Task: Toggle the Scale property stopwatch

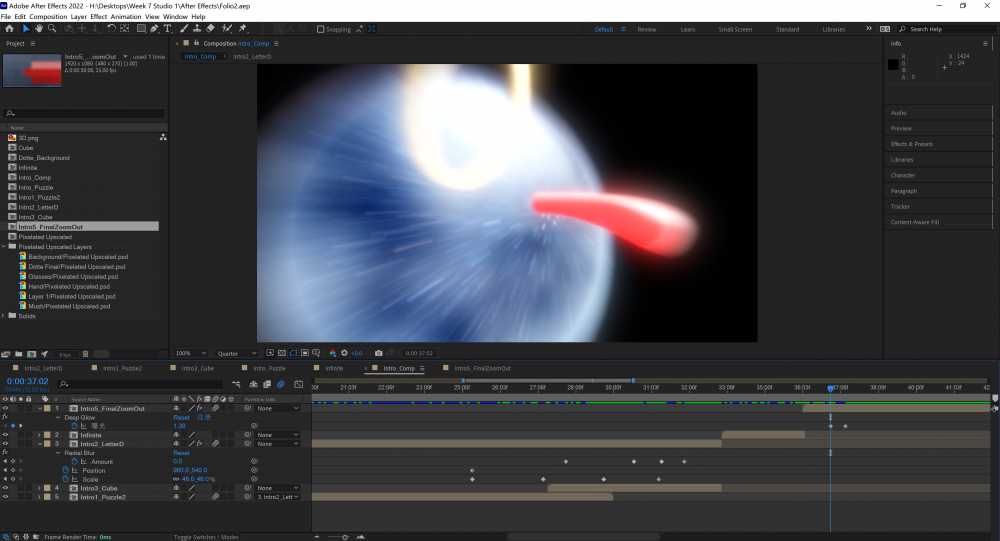Action: point(66,479)
